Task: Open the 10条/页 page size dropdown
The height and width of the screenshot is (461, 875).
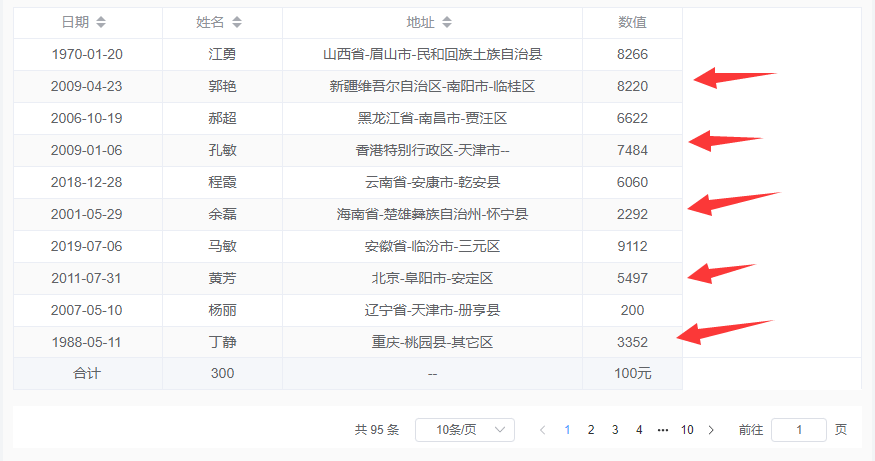Action: click(465, 430)
